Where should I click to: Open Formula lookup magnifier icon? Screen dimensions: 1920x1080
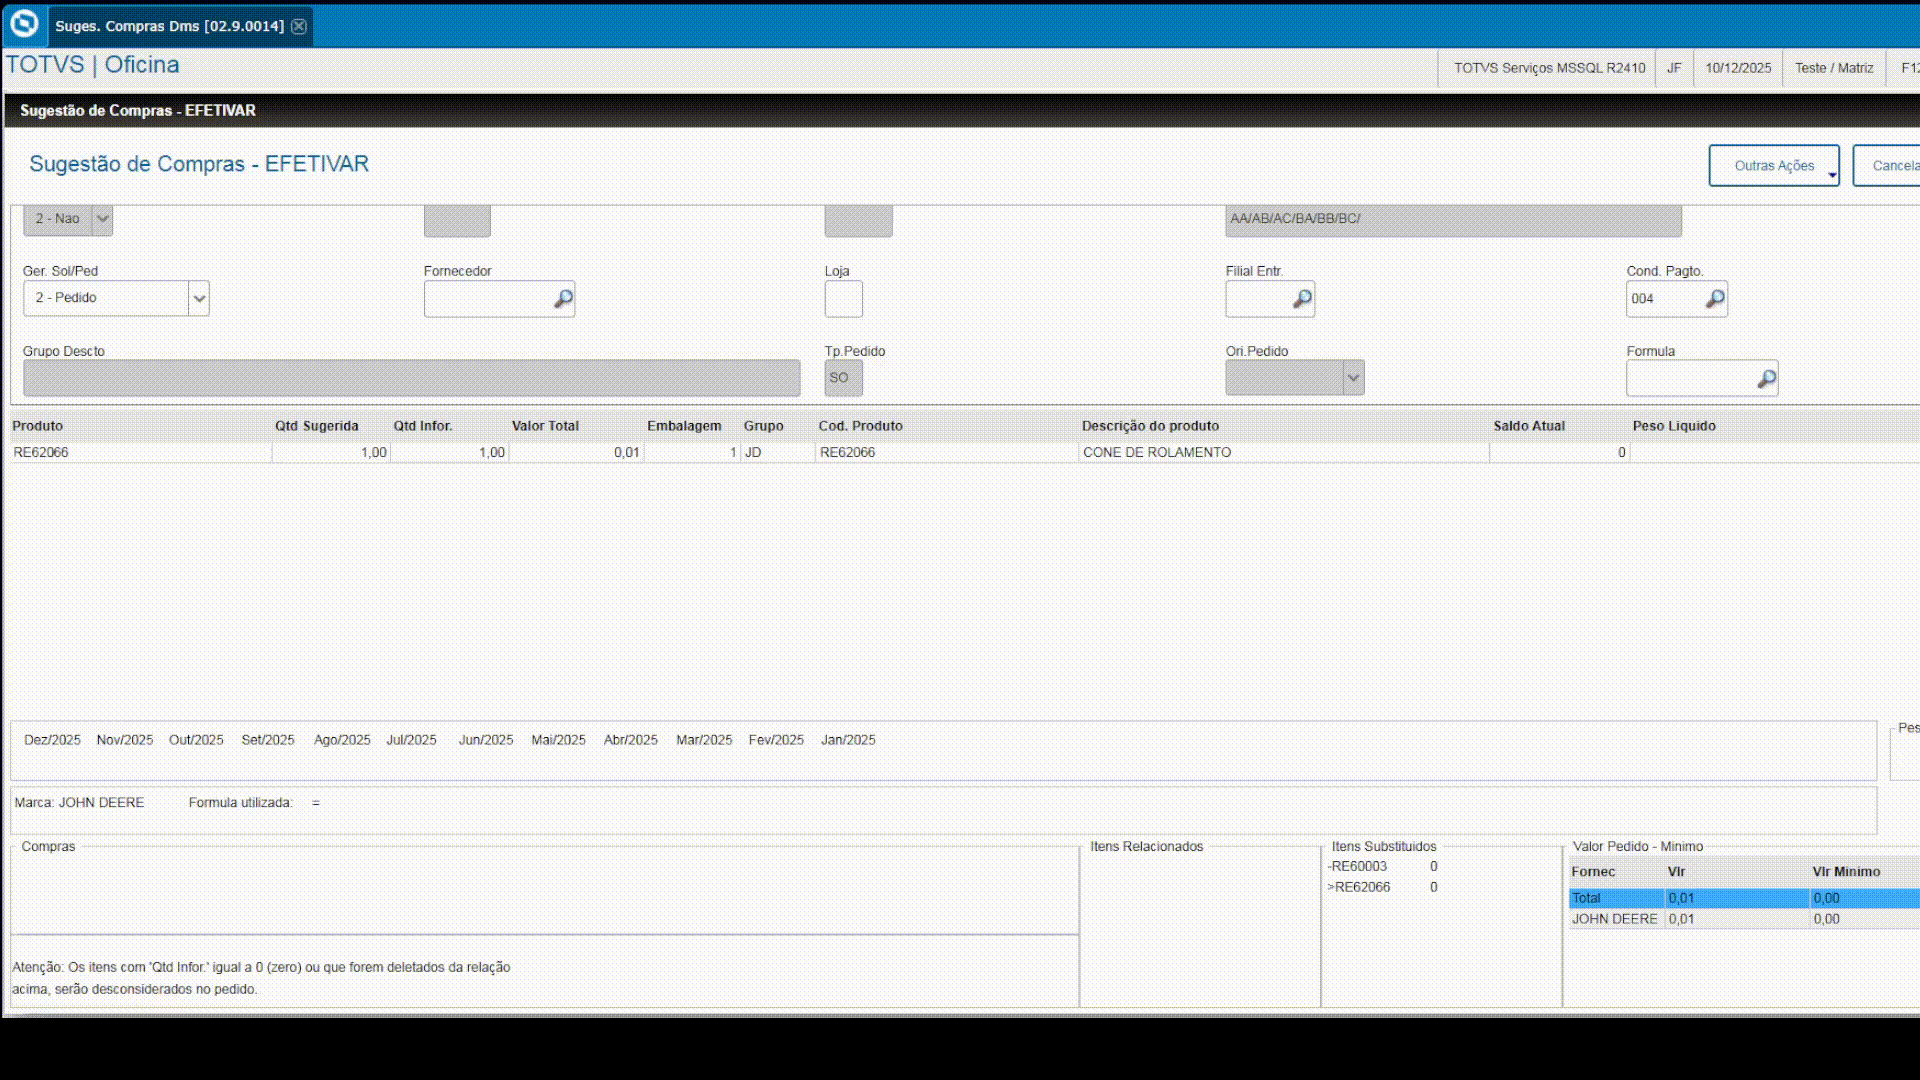1766,379
